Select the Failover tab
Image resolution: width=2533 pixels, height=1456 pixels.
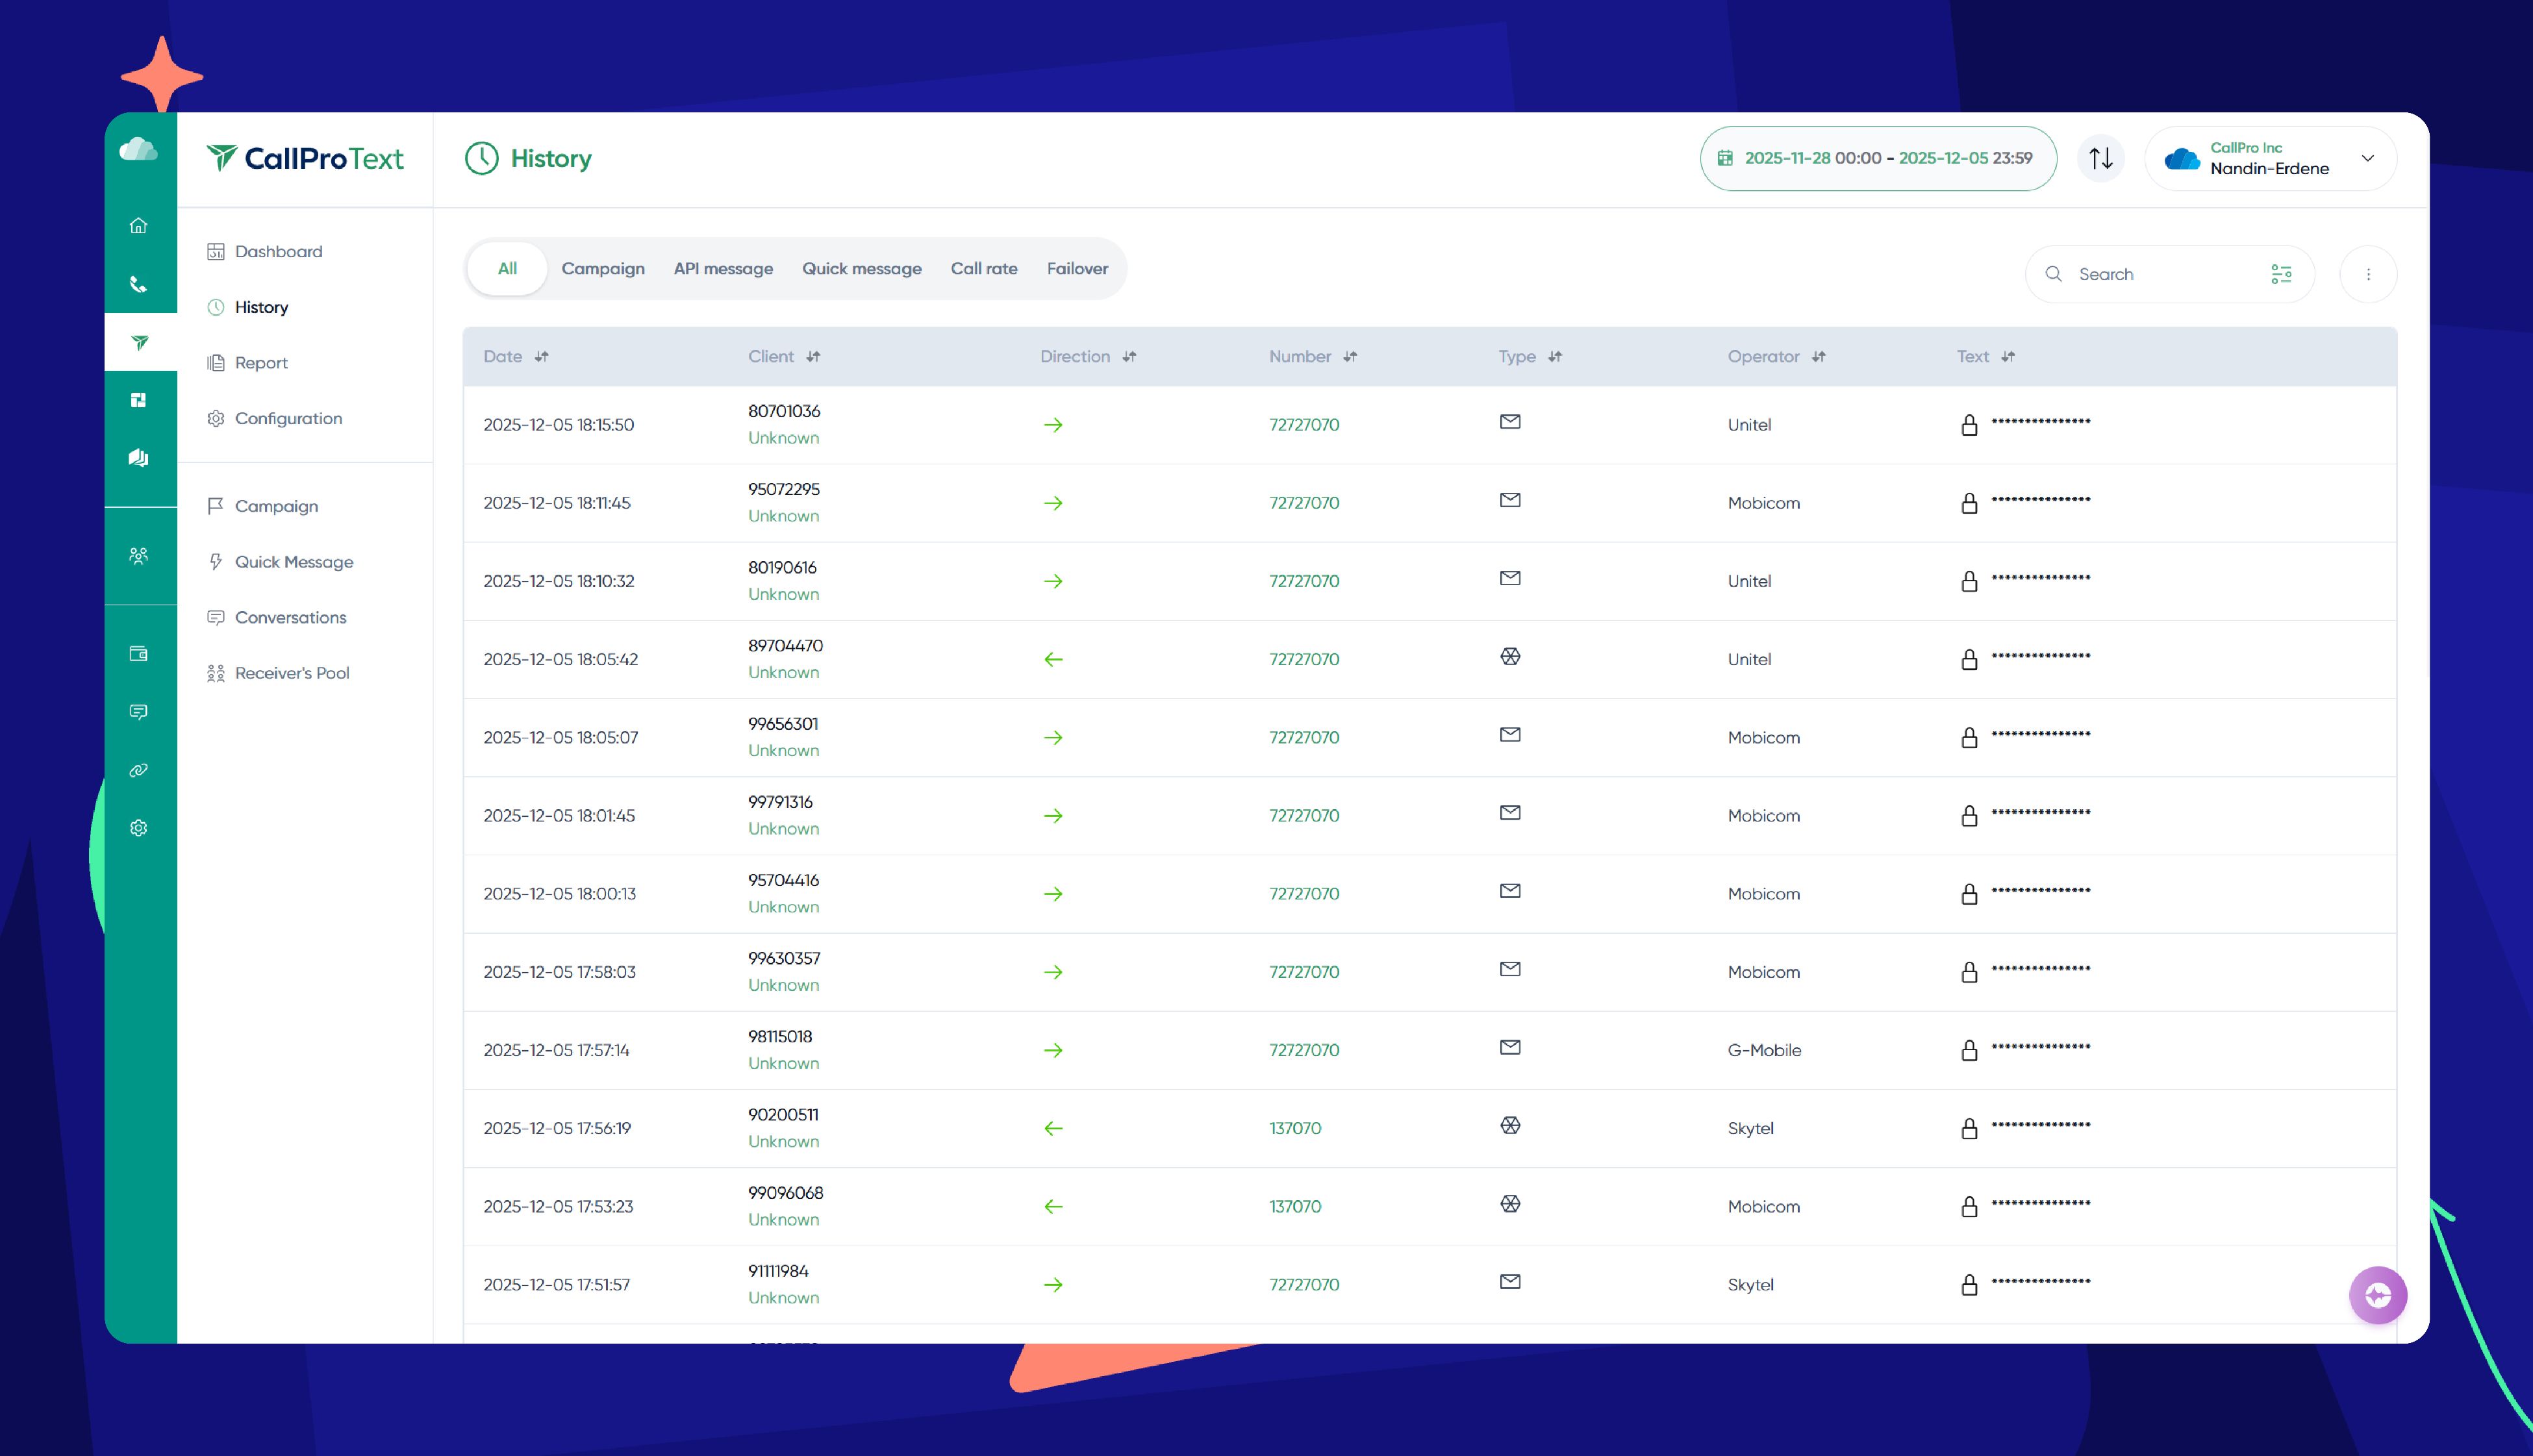[1077, 268]
